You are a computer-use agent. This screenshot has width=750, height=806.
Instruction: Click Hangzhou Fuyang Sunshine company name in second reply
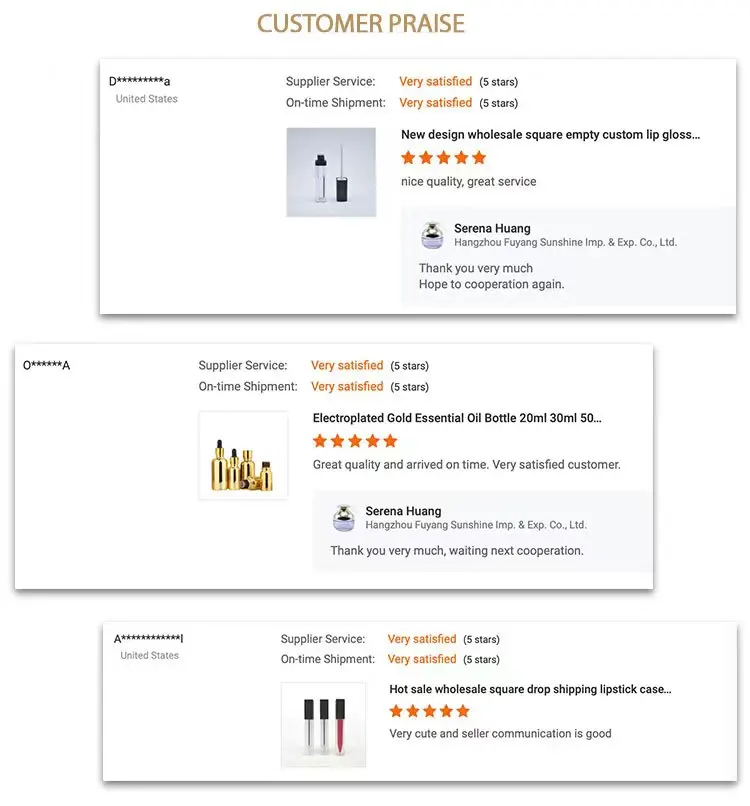click(476, 525)
